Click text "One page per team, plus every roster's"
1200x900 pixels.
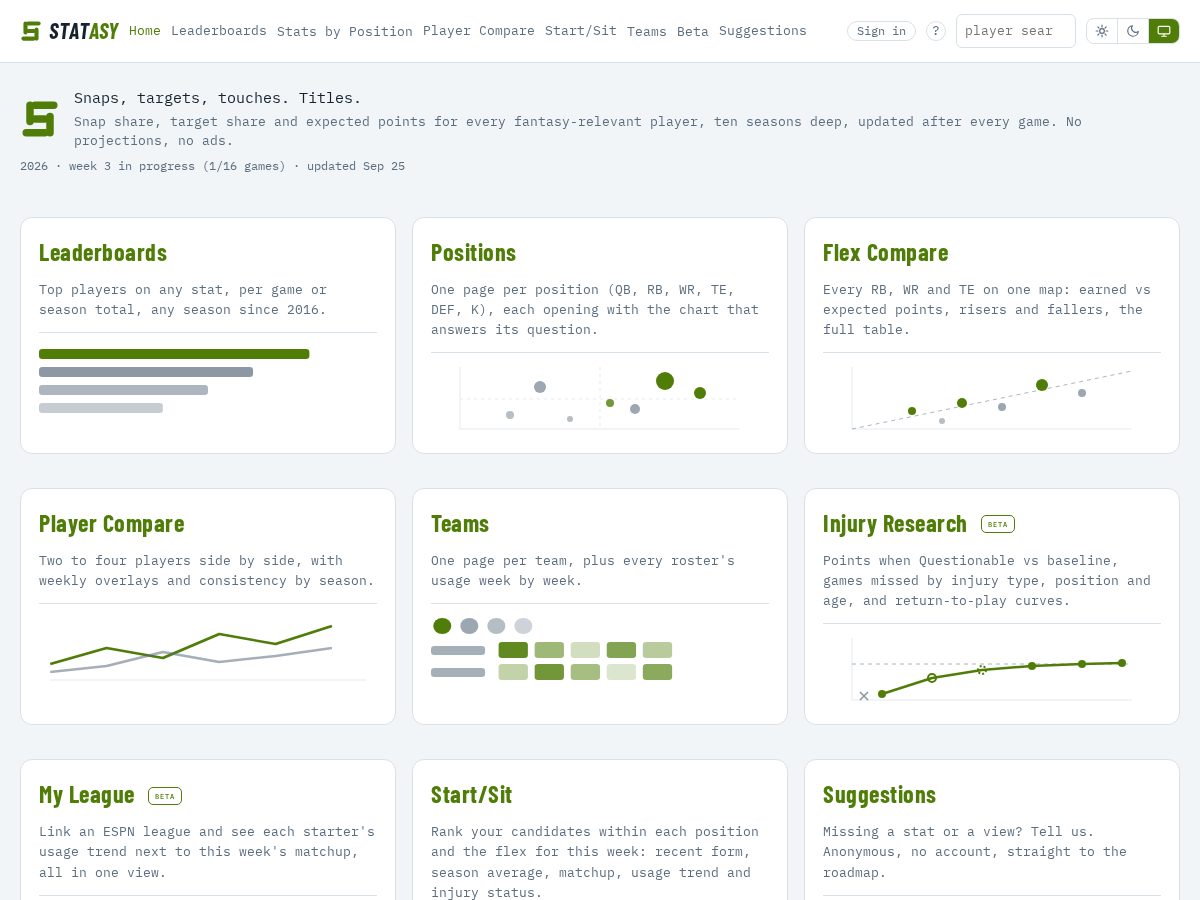click(x=583, y=560)
